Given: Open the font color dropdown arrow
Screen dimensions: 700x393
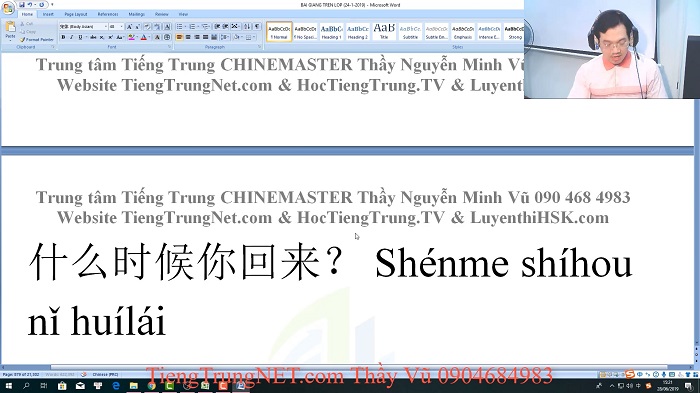Looking at the screenshot, I should [x=149, y=37].
